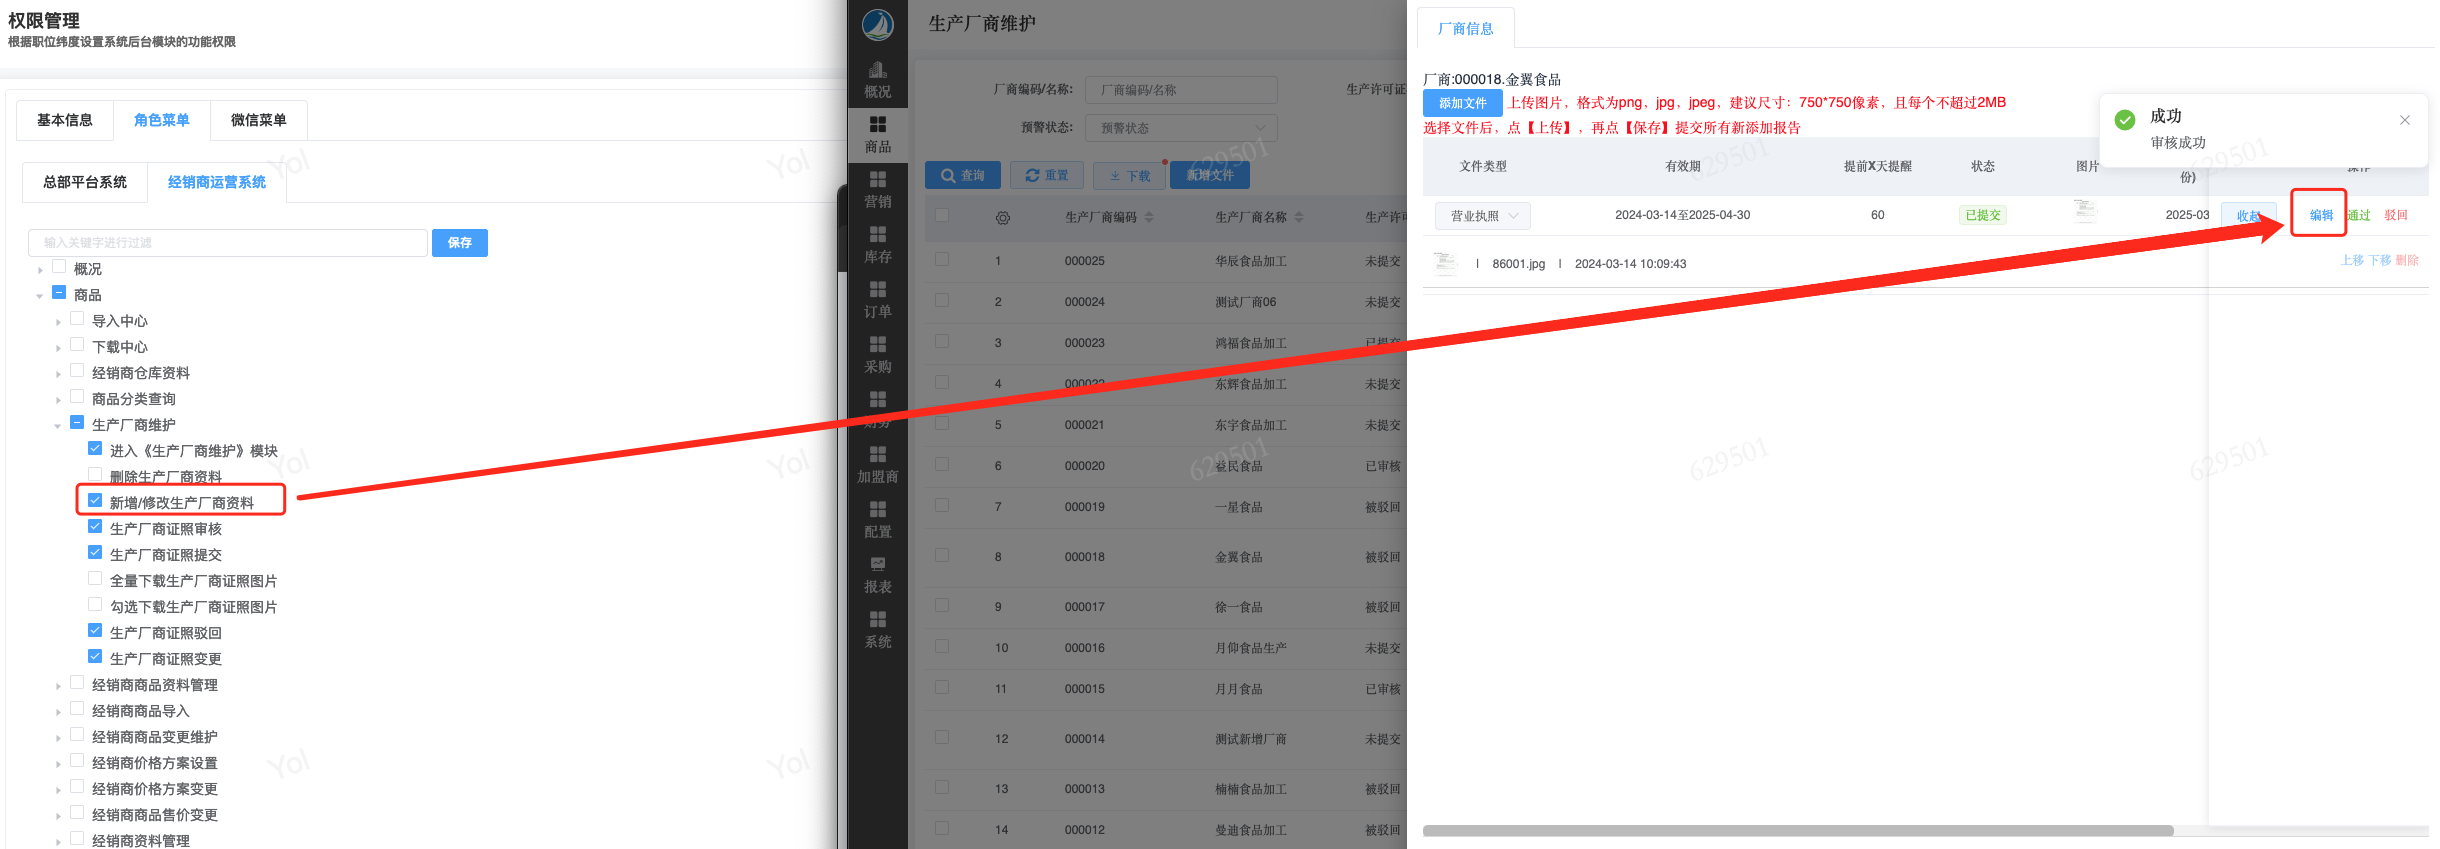The height and width of the screenshot is (849, 2440).
Task: Expand the 经销商商品资料管理 tree node
Action: click(58, 686)
